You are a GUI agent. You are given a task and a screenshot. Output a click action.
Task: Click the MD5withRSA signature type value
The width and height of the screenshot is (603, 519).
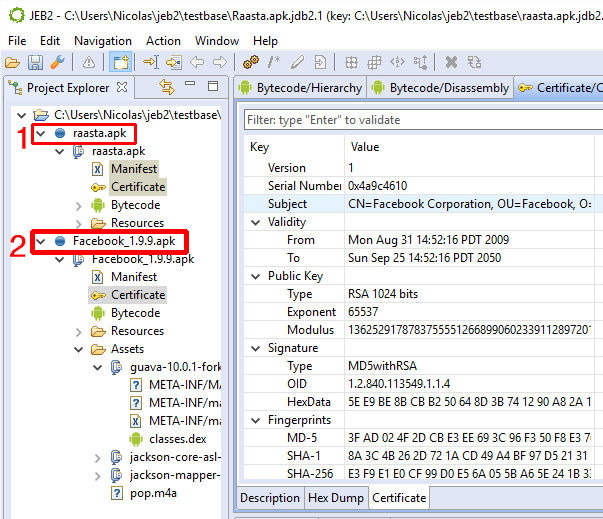382,366
